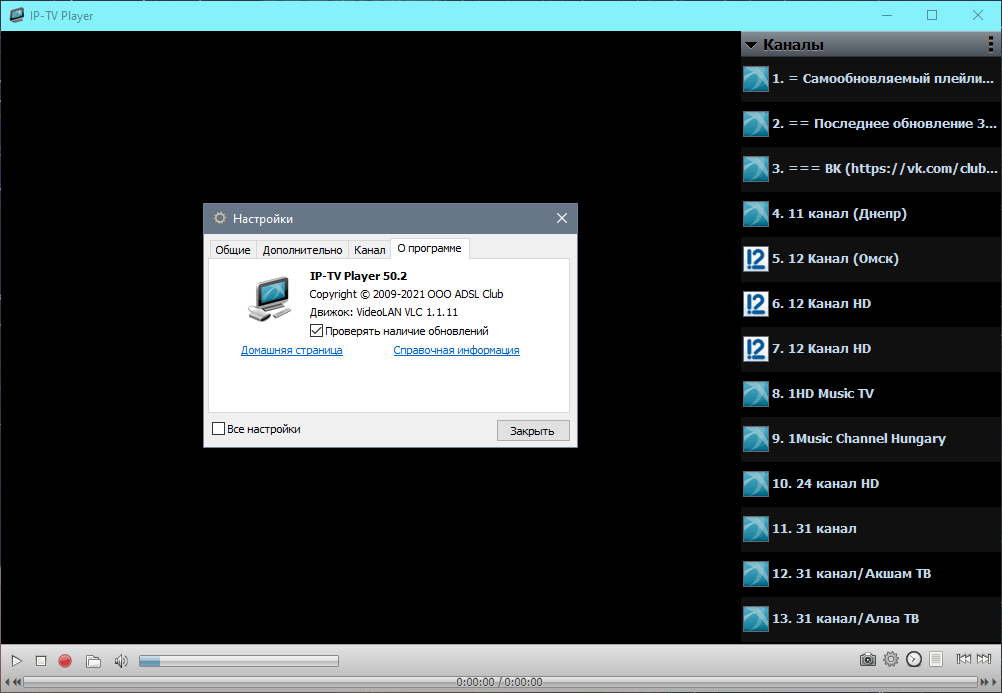Toggle the channel list panel icon

point(936,659)
